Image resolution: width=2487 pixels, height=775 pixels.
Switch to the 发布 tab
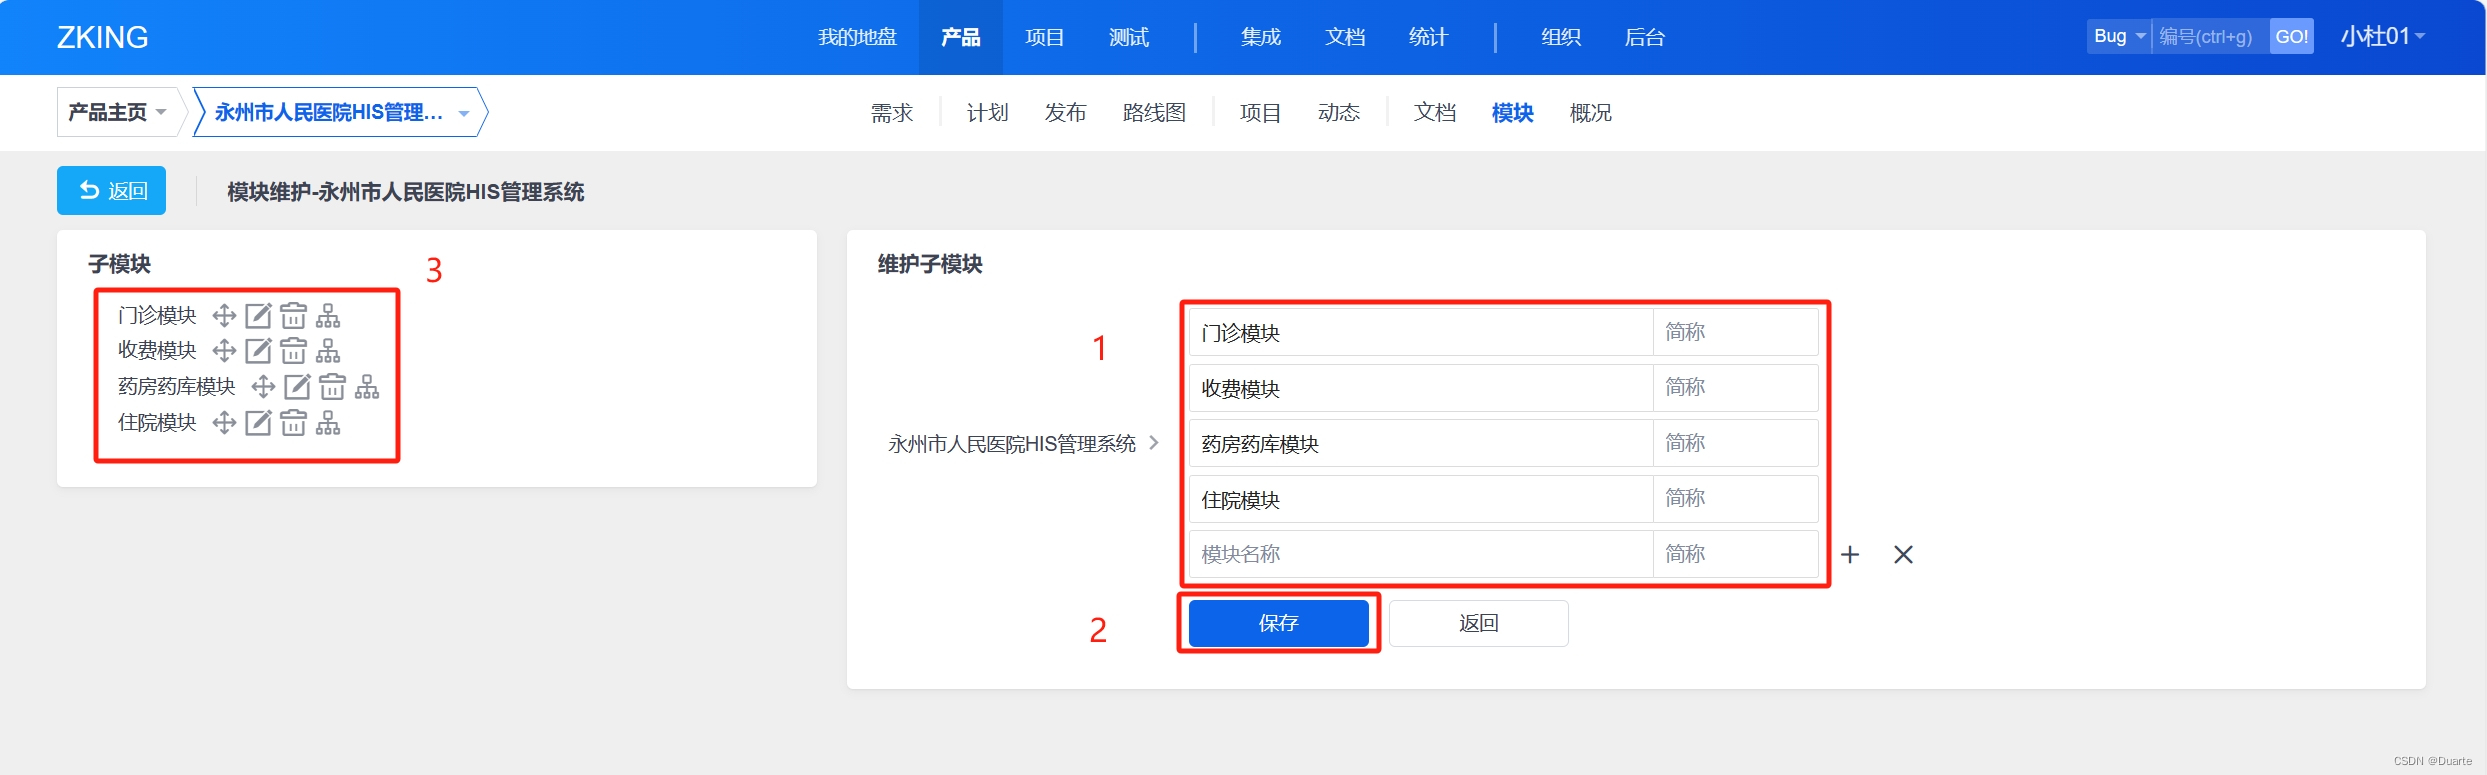[x=1065, y=113]
